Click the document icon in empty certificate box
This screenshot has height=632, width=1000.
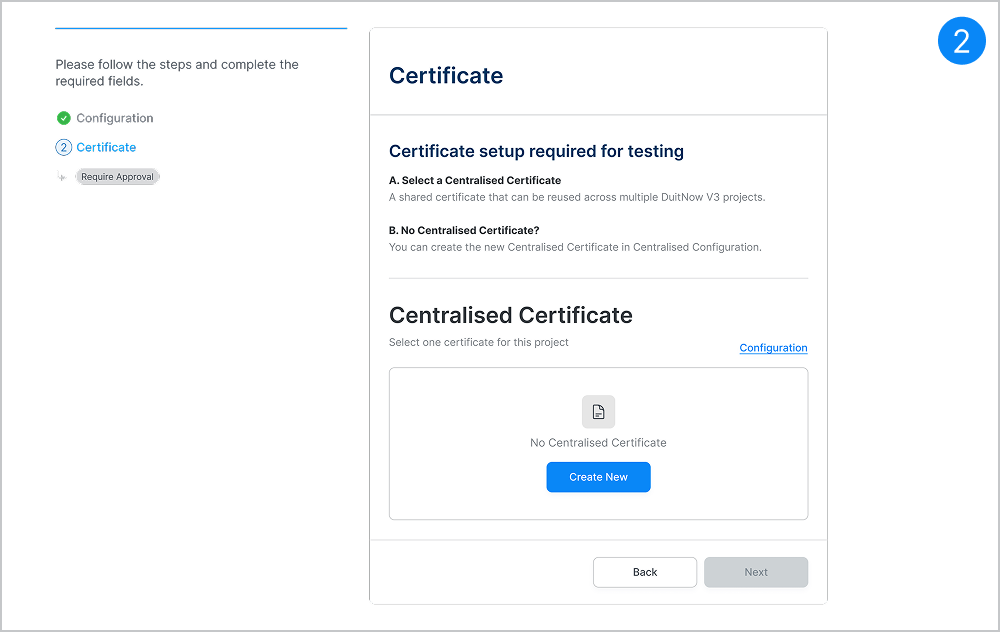pyautogui.click(x=598, y=412)
